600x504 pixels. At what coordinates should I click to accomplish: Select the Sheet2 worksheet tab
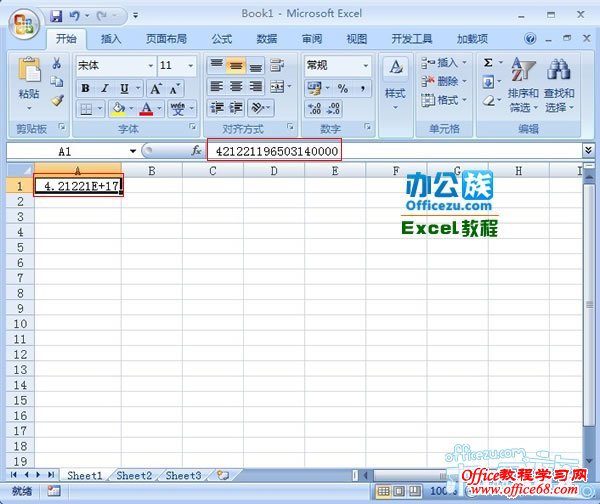(134, 475)
